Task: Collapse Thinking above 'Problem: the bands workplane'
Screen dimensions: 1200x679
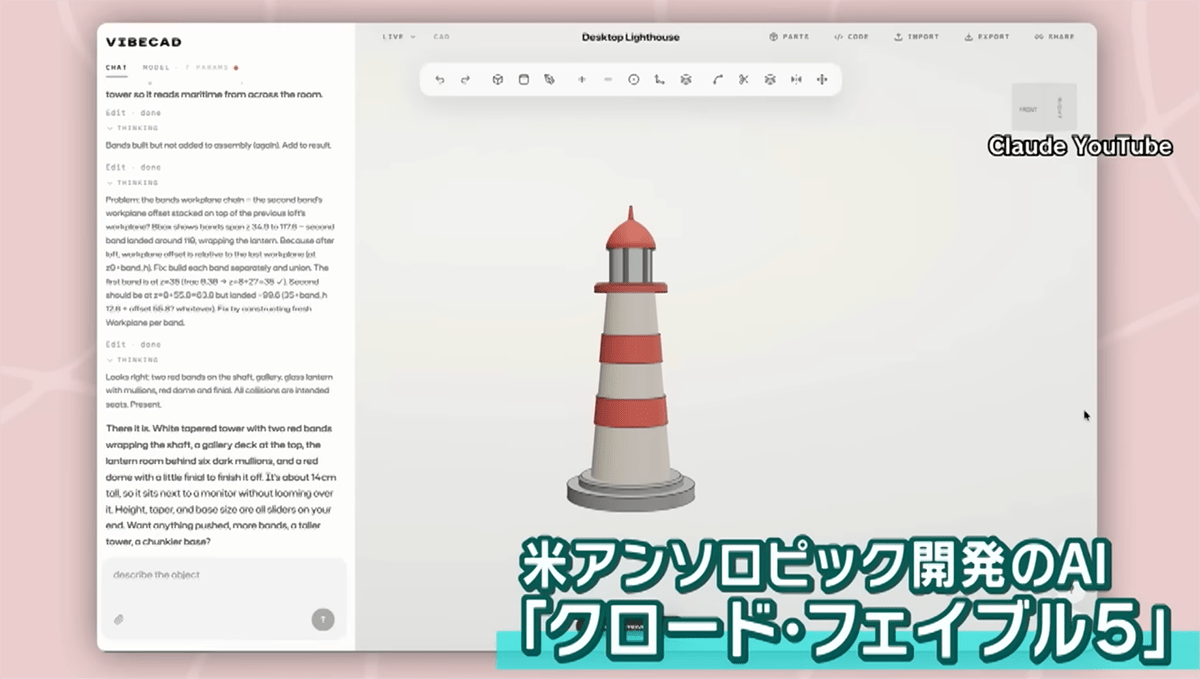Action: point(132,183)
